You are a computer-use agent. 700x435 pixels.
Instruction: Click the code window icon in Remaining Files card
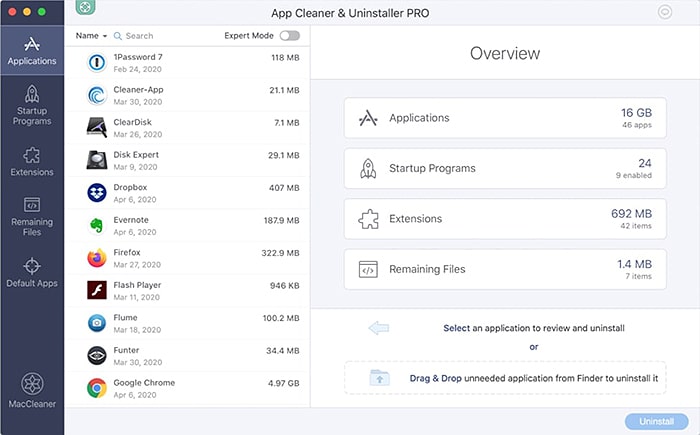tap(368, 270)
